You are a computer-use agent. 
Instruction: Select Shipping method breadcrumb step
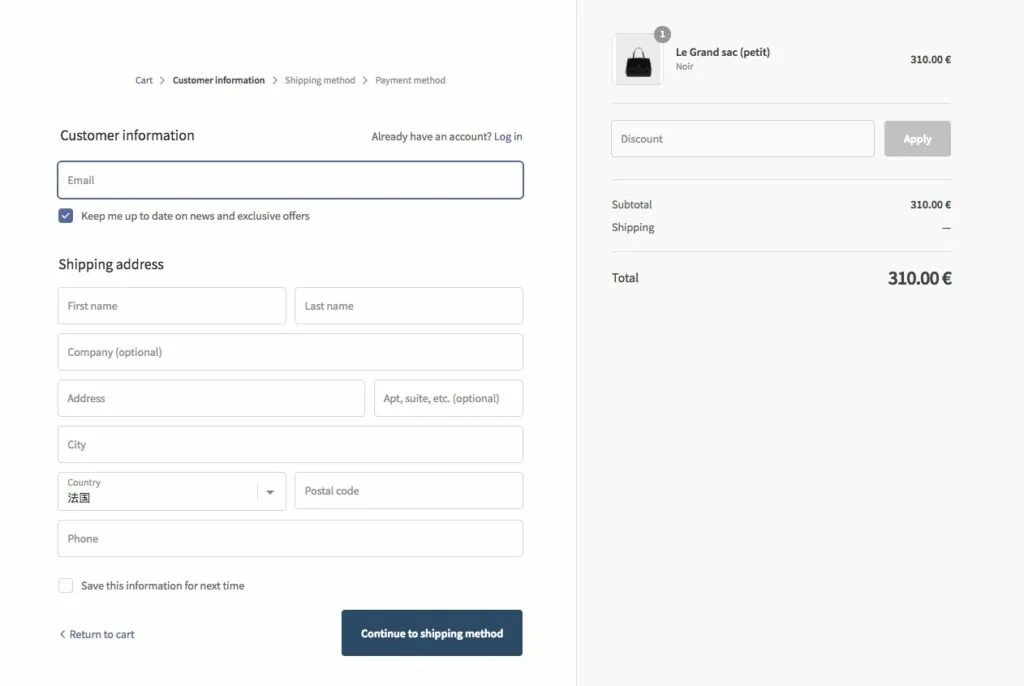point(319,80)
